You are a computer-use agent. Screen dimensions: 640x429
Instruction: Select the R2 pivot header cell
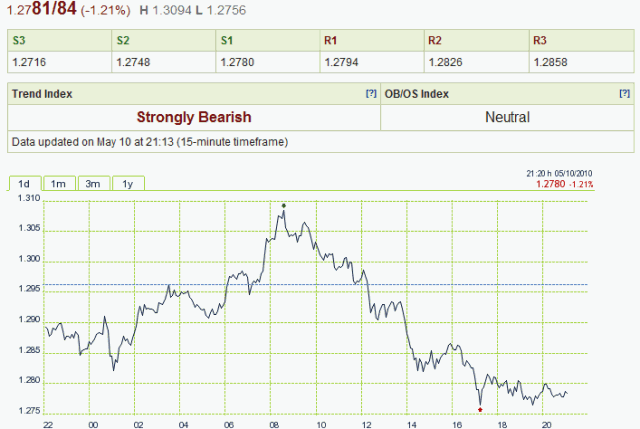click(x=474, y=41)
